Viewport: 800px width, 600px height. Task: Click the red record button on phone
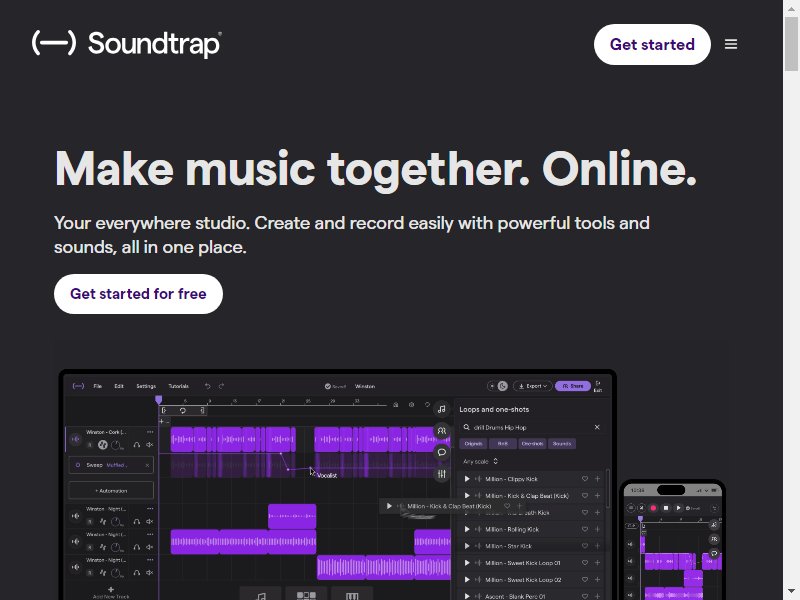tap(653, 508)
